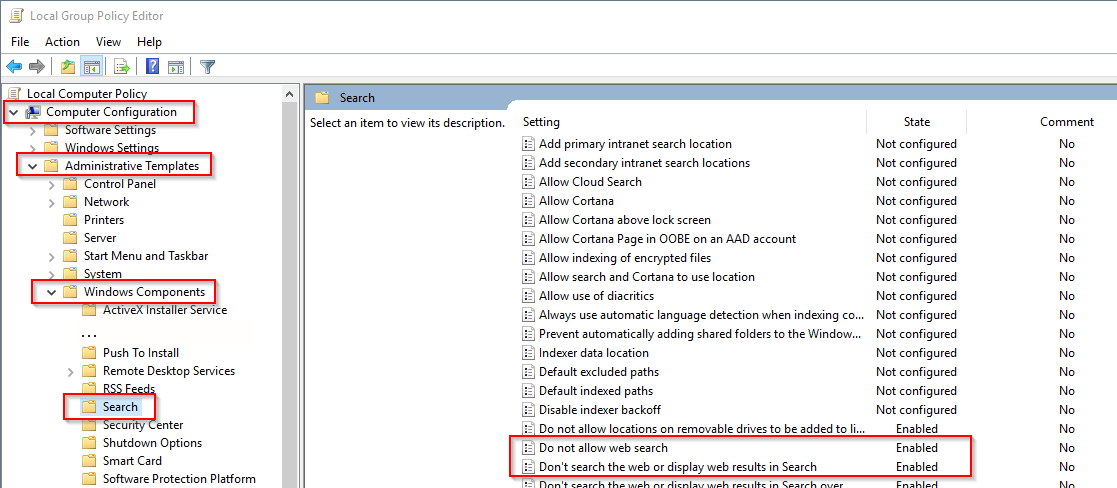Select the Shutdown Options folder

152,443
